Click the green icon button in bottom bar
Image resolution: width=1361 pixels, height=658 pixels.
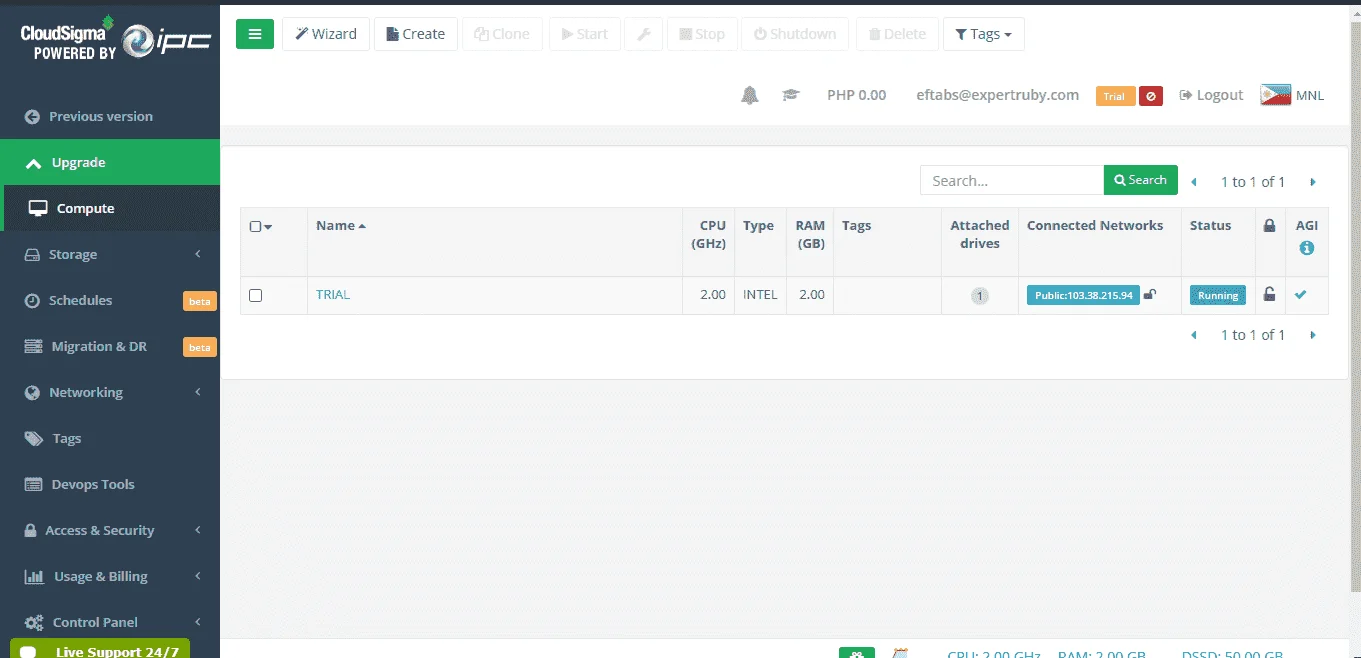click(857, 652)
